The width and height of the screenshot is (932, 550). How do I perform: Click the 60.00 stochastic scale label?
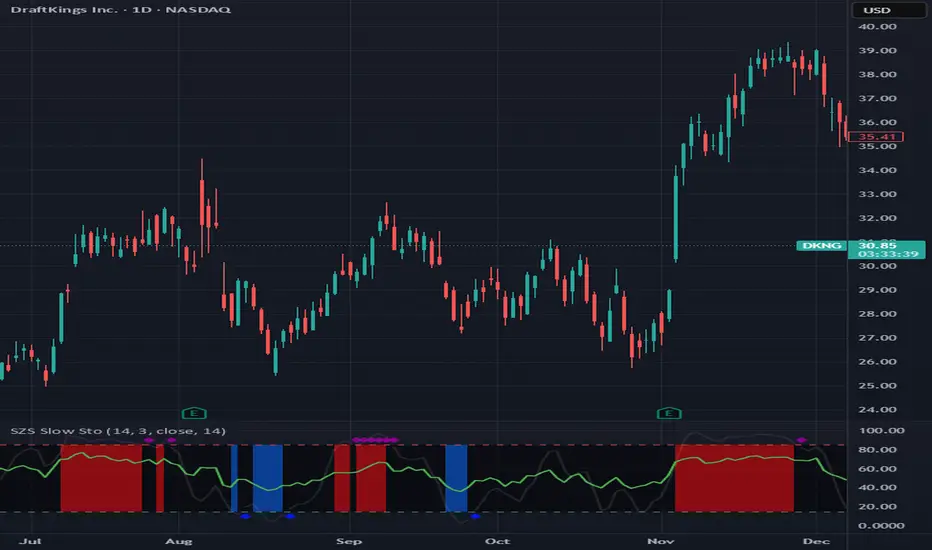click(877, 469)
